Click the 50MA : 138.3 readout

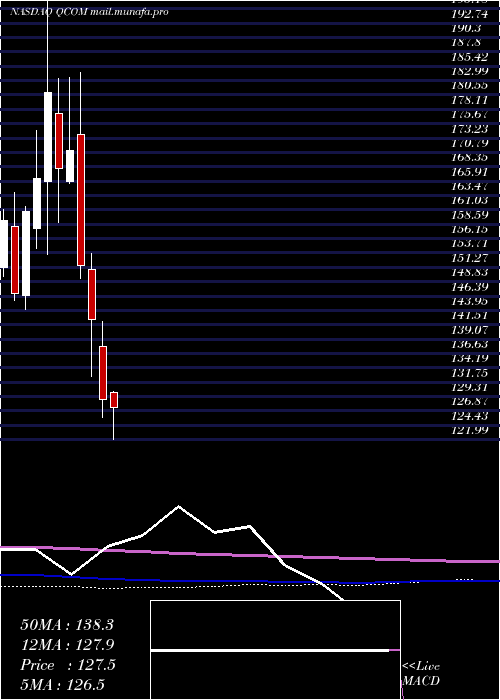click(x=67, y=625)
